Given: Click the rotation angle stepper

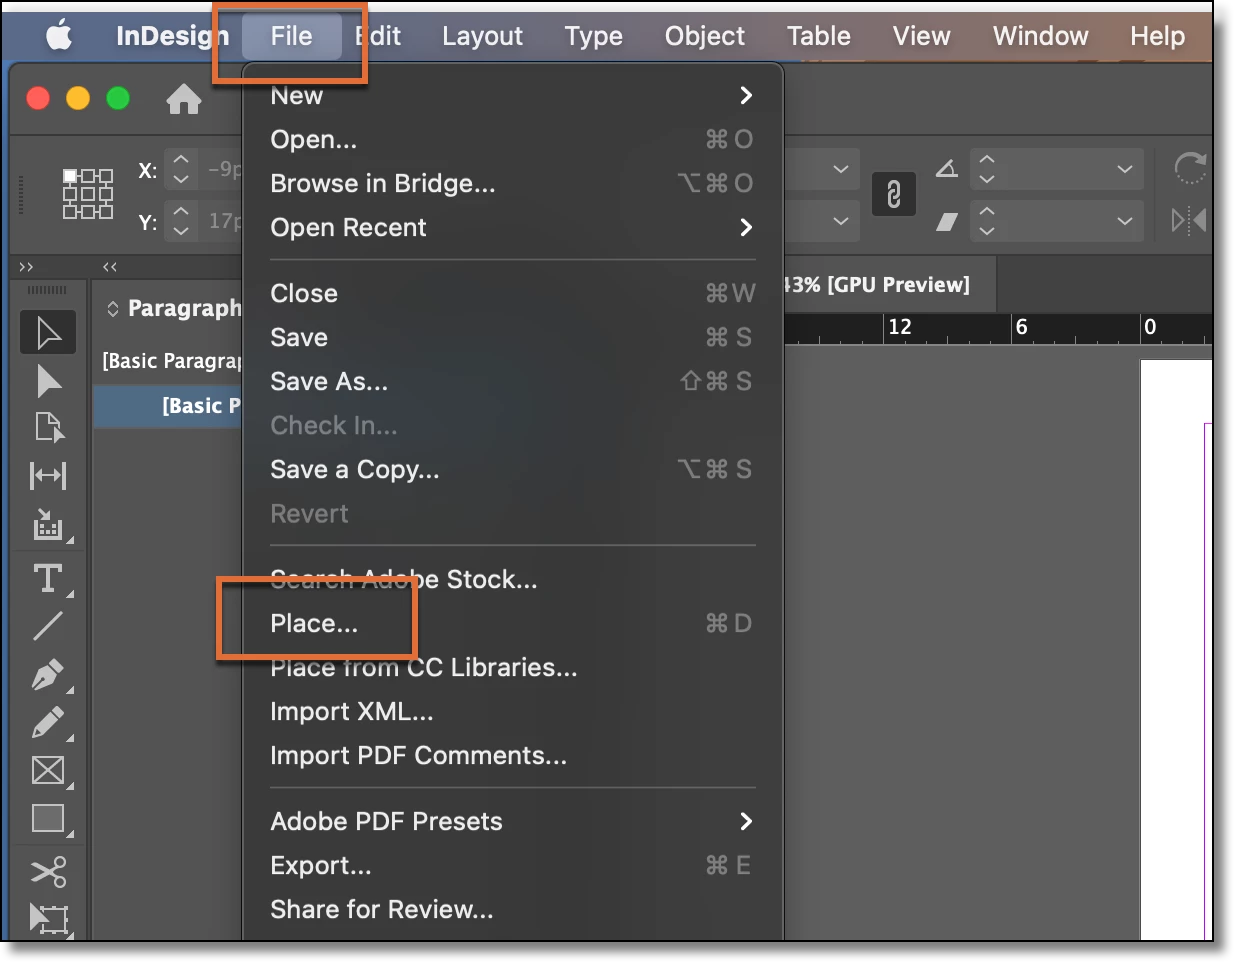Looking at the screenshot, I should tap(987, 169).
